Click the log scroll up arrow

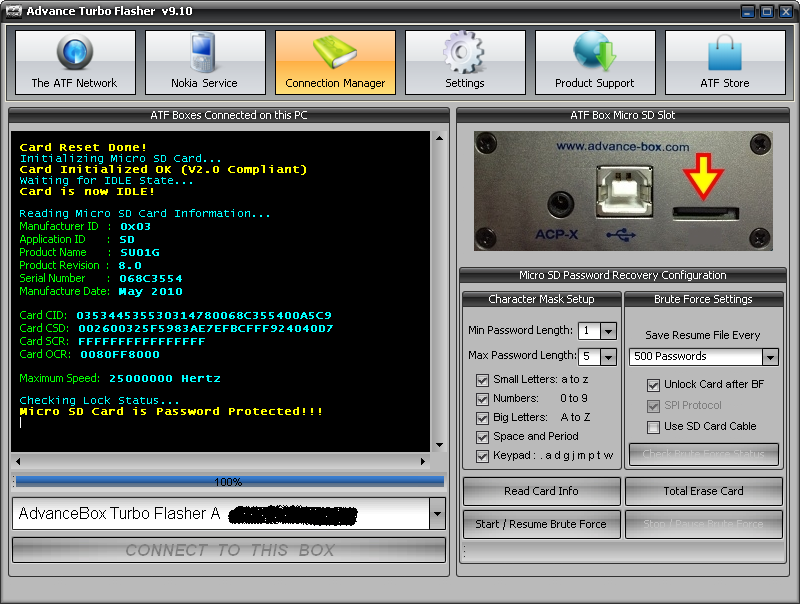pyautogui.click(x=439, y=138)
